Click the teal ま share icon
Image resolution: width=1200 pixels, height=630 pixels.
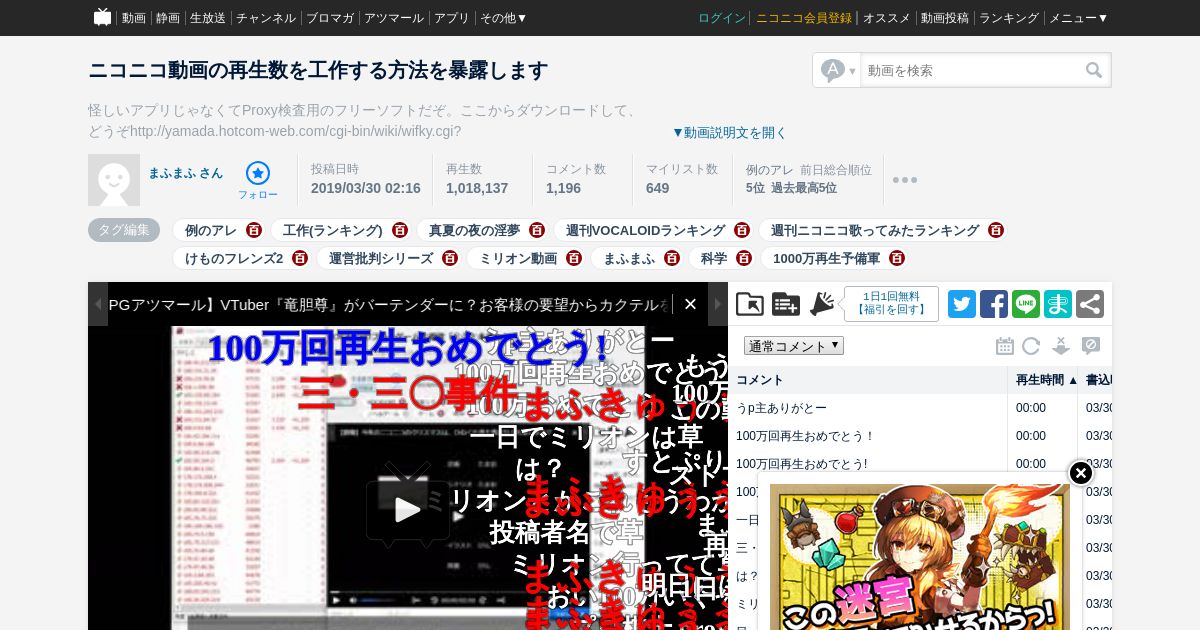(1058, 304)
